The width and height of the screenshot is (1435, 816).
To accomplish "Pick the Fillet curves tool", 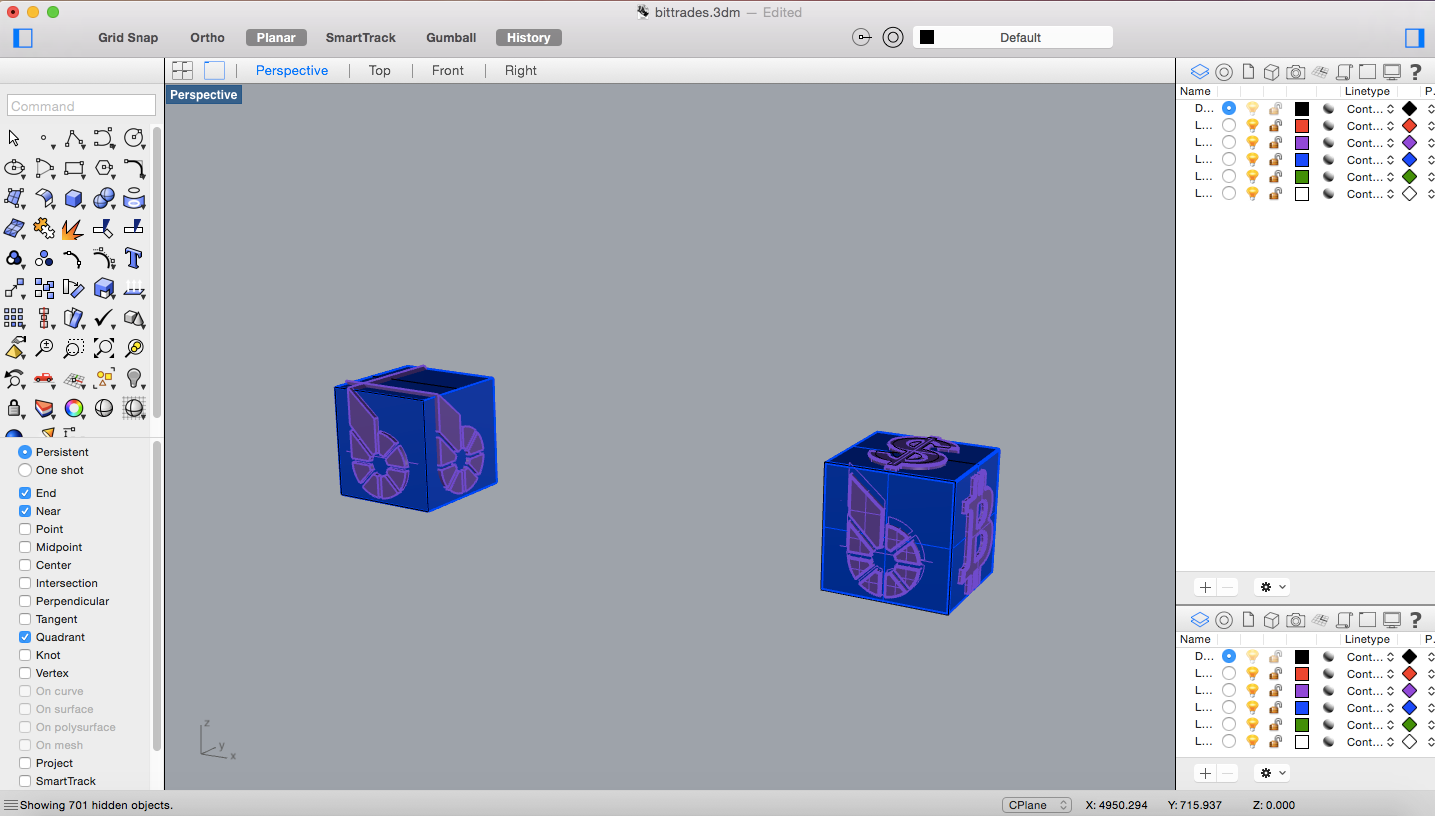I will pyautogui.click(x=134, y=168).
